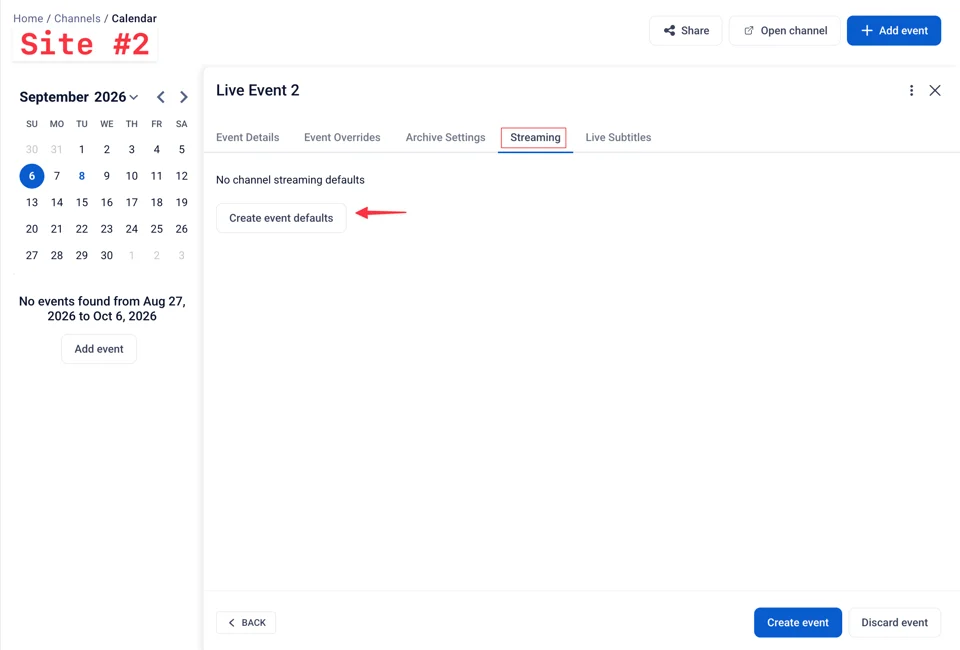The image size is (960, 650).
Task: Click Add event below the no-events message
Action: point(99,349)
